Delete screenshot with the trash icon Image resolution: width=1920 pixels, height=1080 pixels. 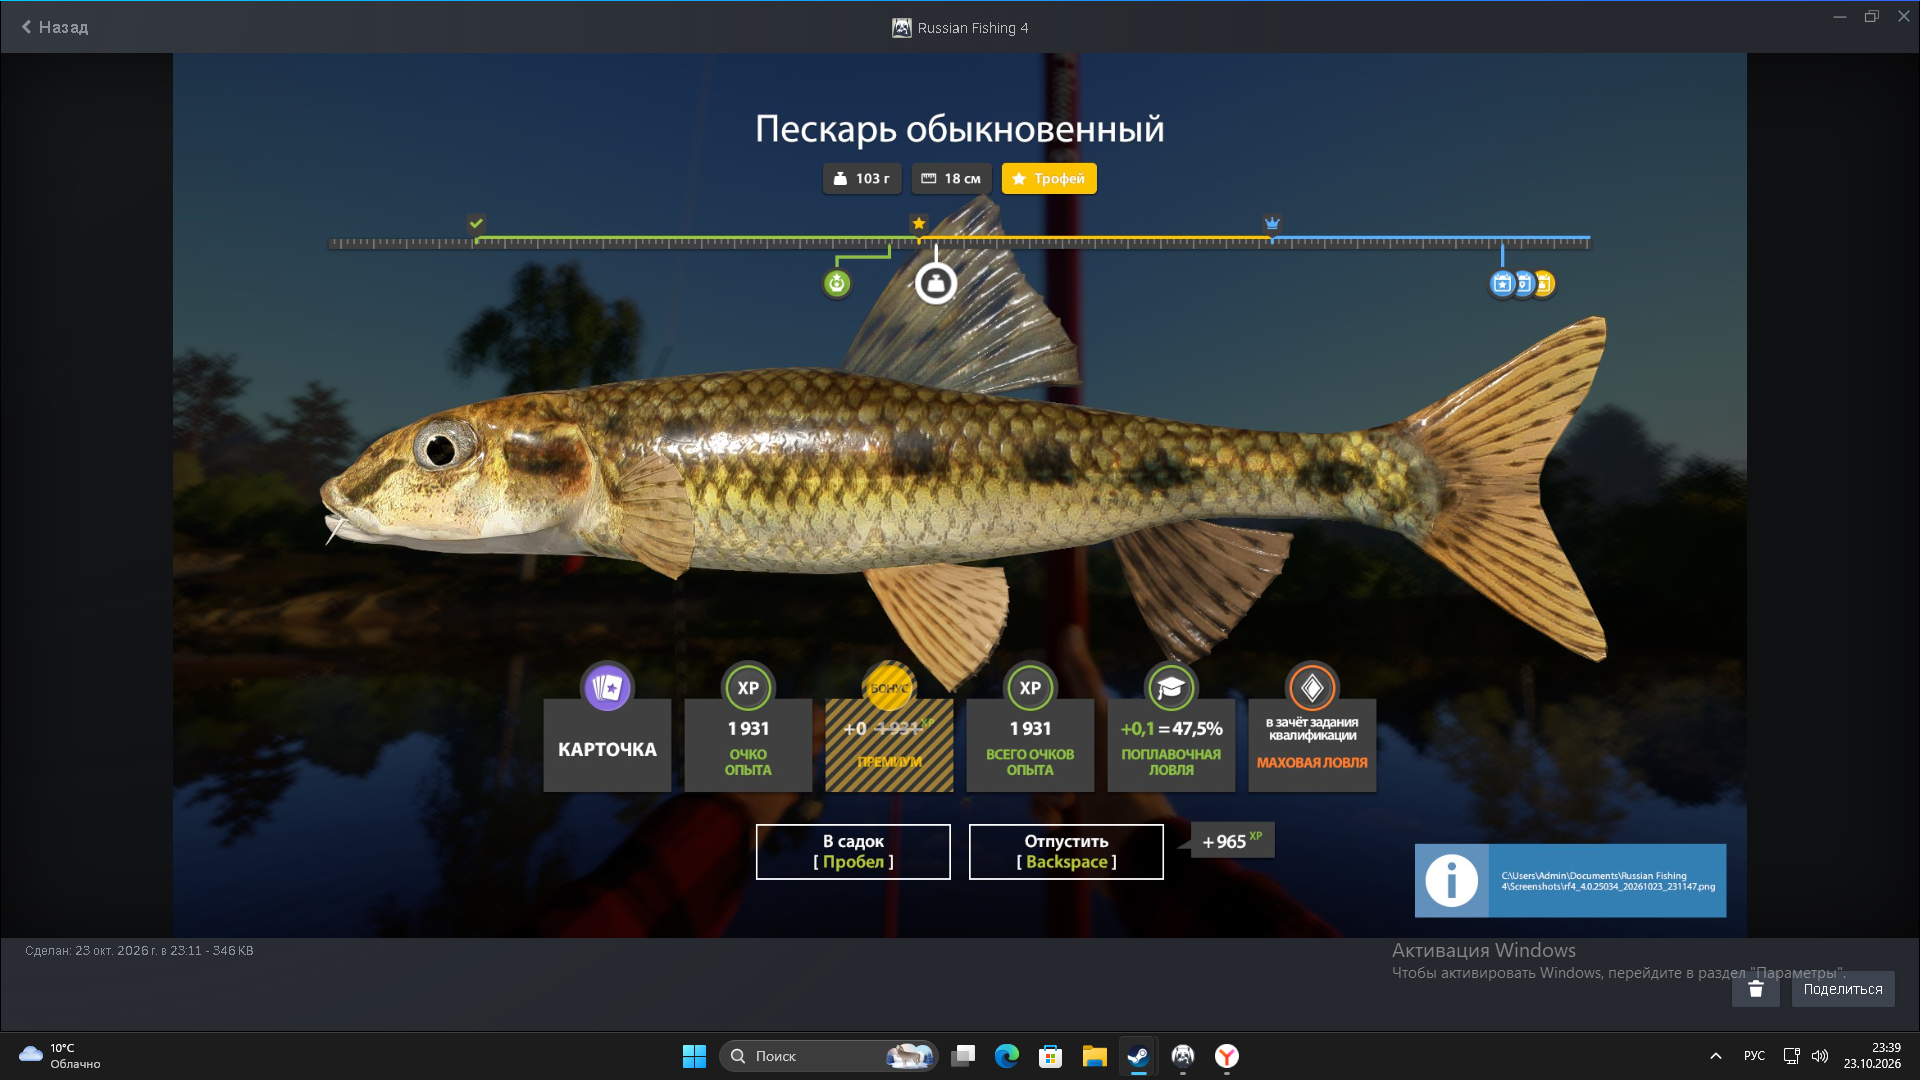click(x=1756, y=989)
